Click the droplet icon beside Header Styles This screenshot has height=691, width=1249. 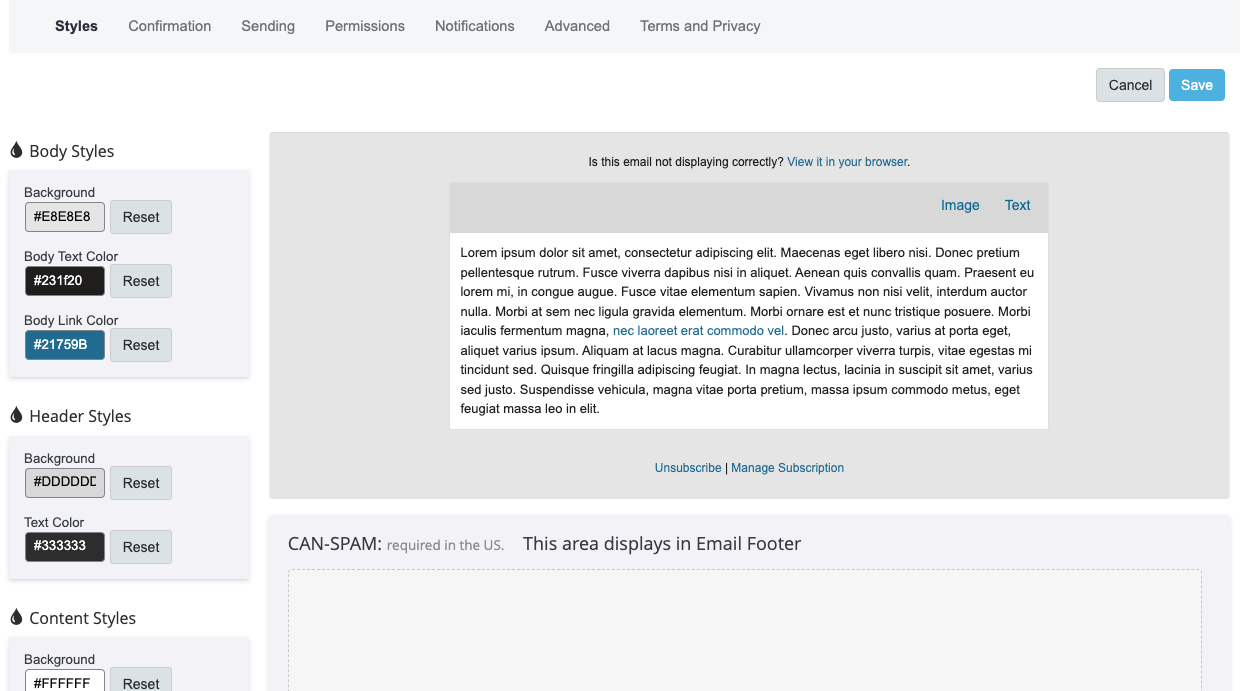(16, 415)
